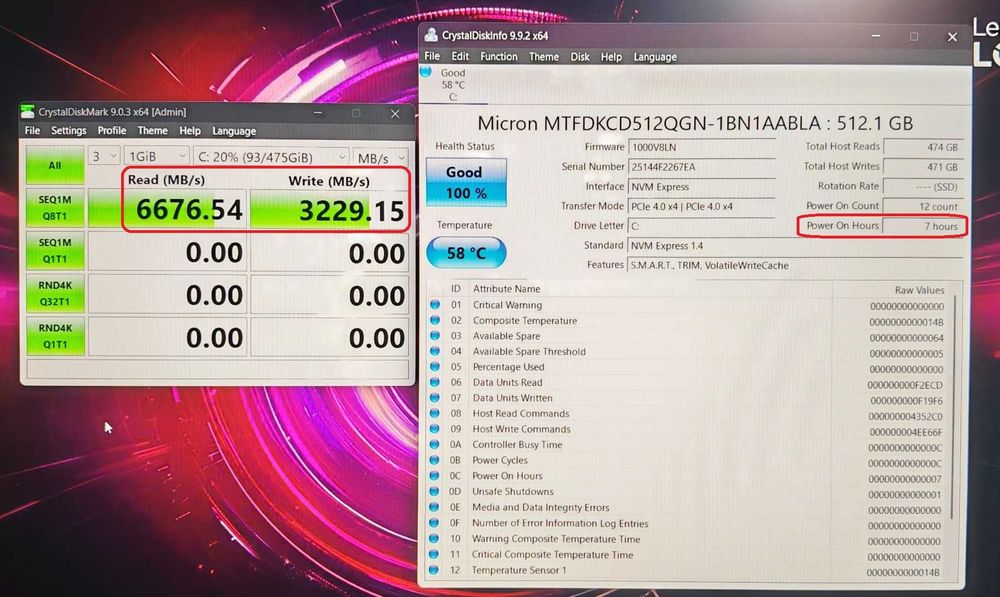1000x597 pixels.
Task: Open the unit dropdown showing MB/s
Action: point(381,158)
